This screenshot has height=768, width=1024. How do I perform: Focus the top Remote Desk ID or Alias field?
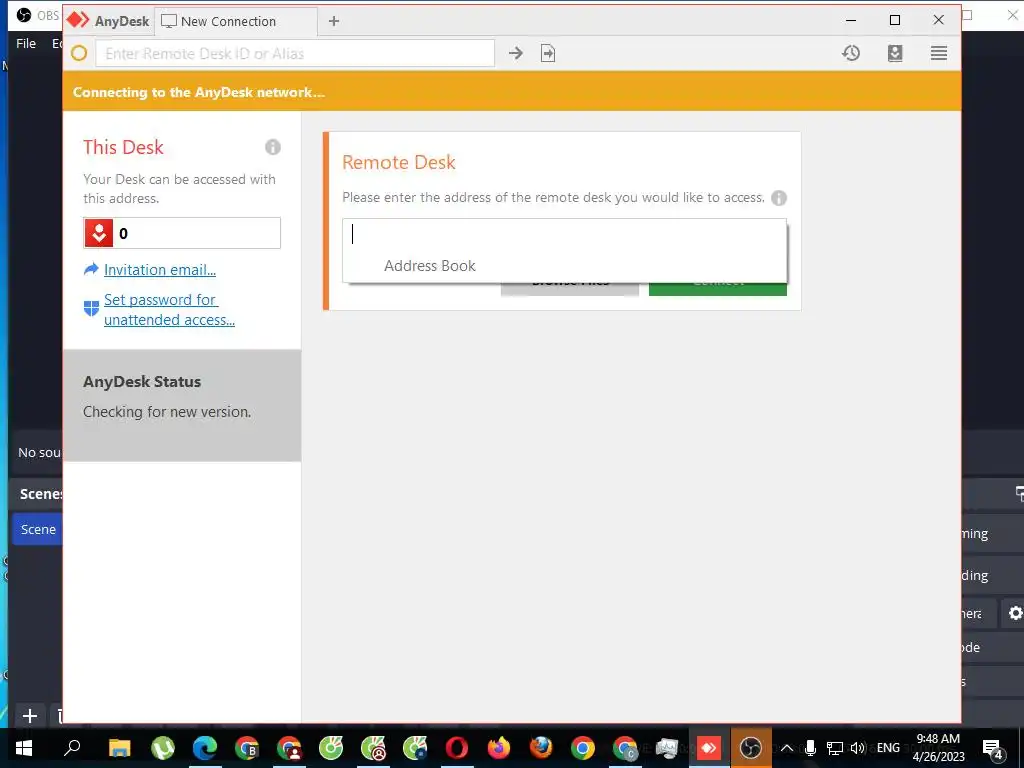pos(295,54)
